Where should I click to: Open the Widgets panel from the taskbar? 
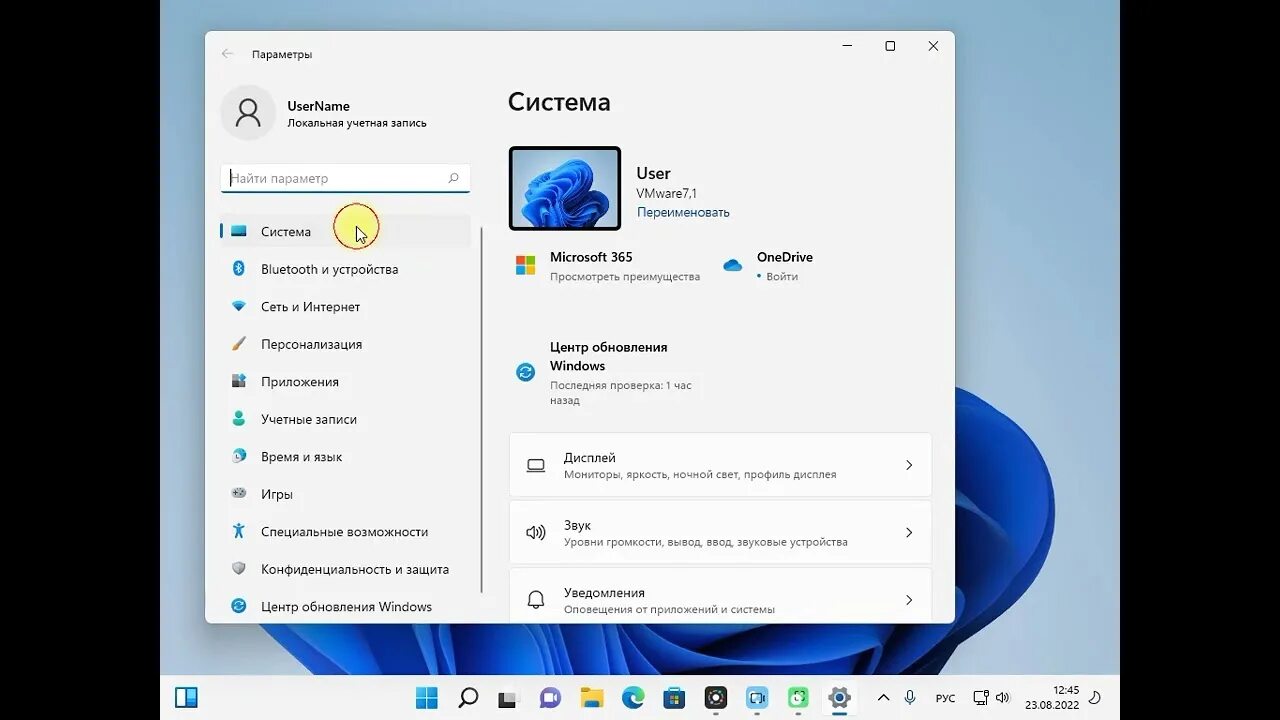click(x=186, y=698)
